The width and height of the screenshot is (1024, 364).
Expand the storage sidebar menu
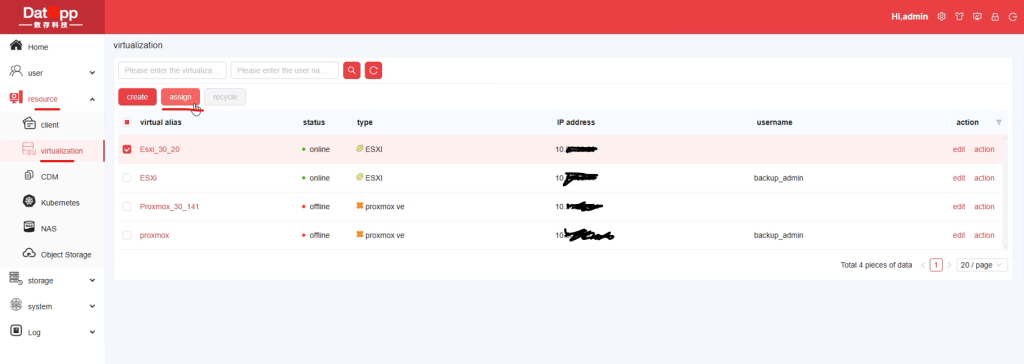click(x=52, y=280)
